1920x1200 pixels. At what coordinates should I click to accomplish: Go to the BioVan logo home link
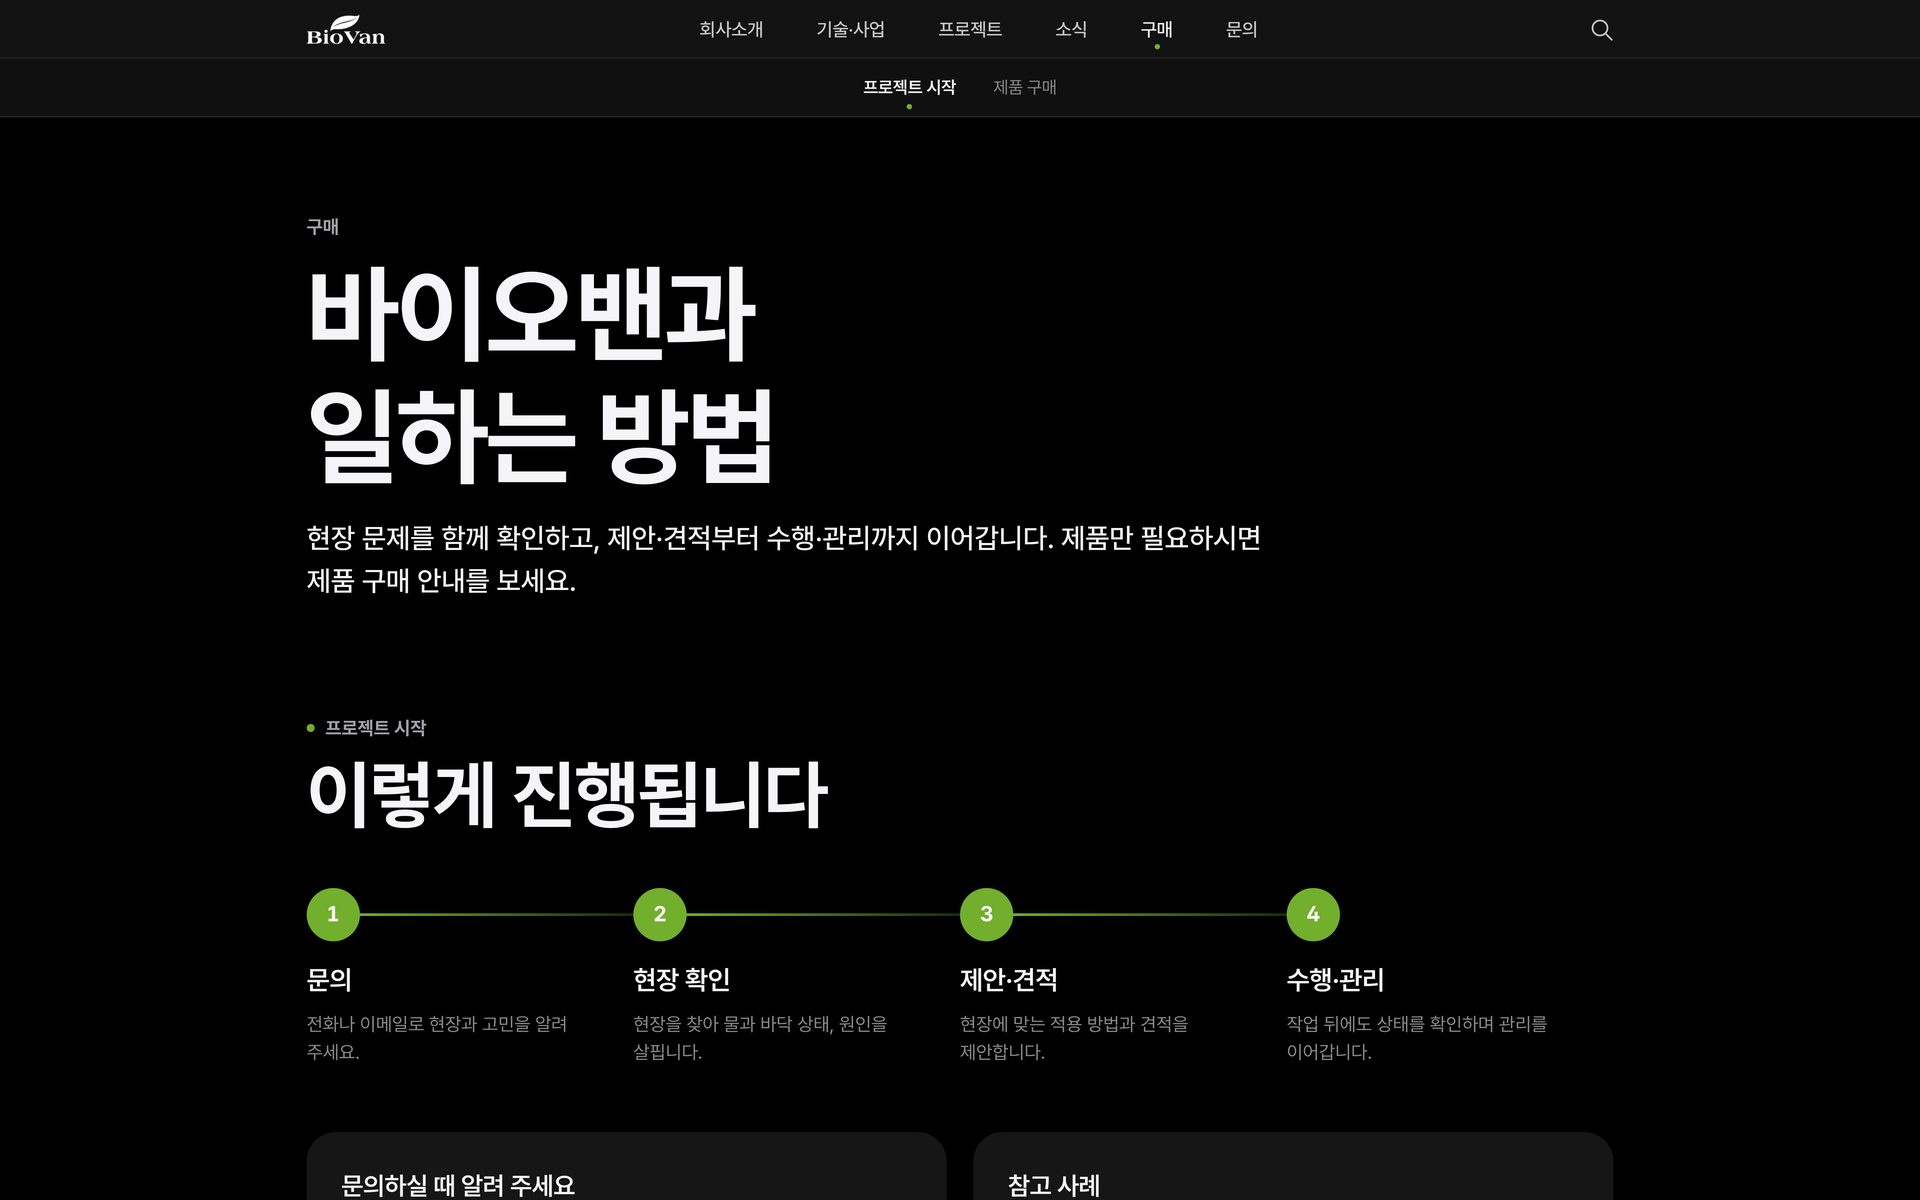[346, 30]
